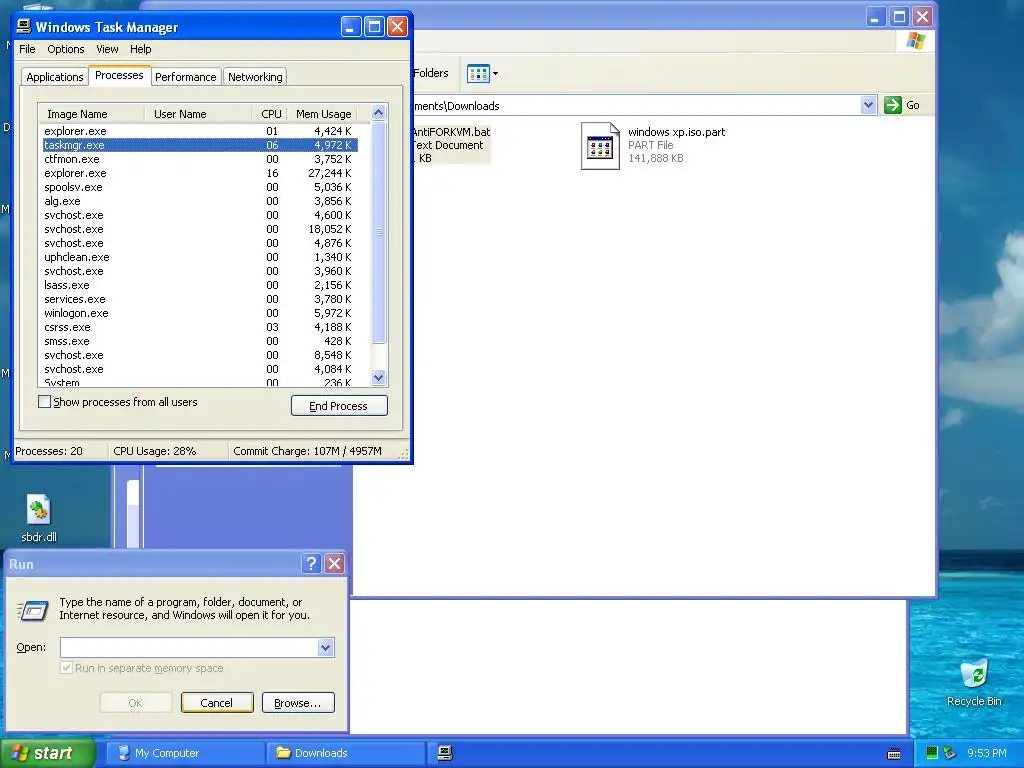Toggle Show processes from all users

click(44, 402)
